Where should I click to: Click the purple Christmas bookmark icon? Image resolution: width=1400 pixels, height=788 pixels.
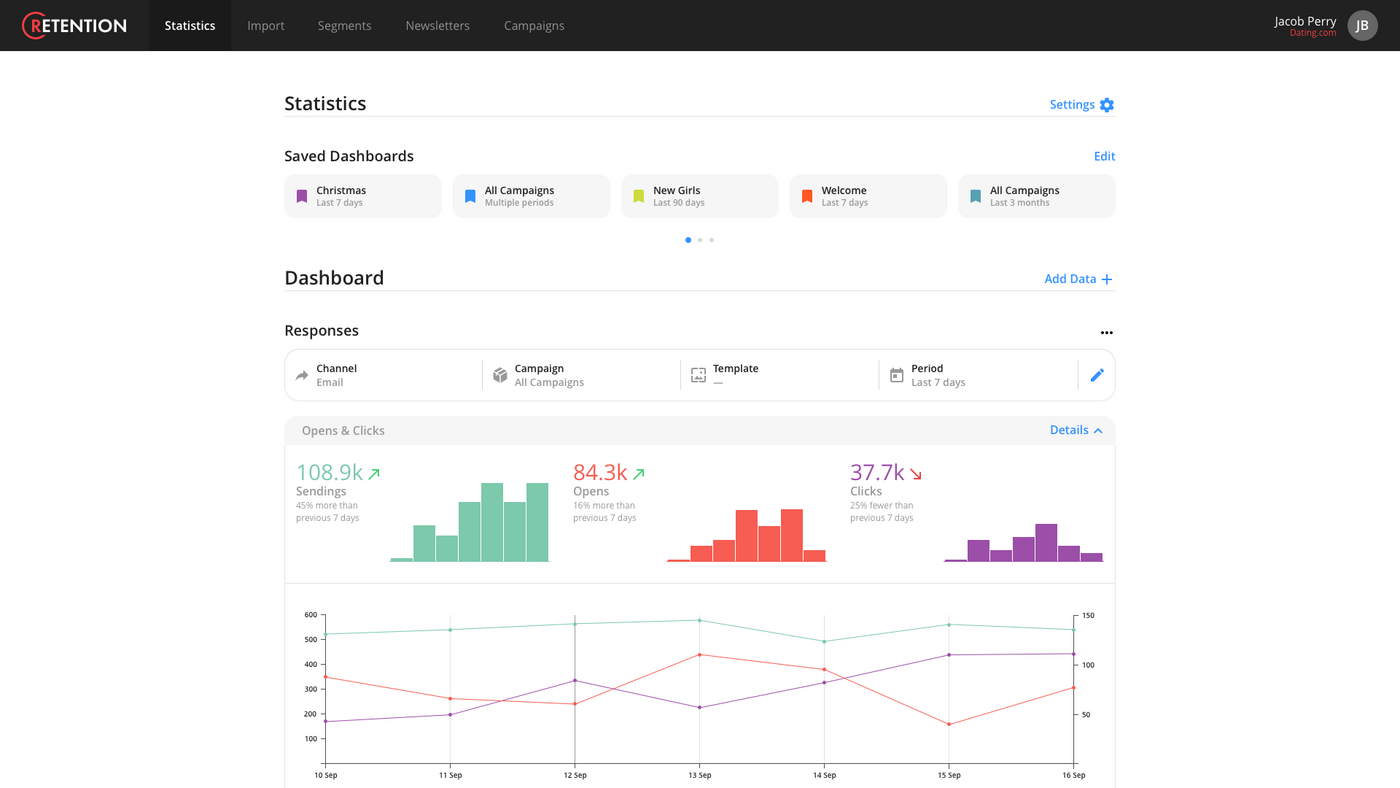tap(302, 196)
